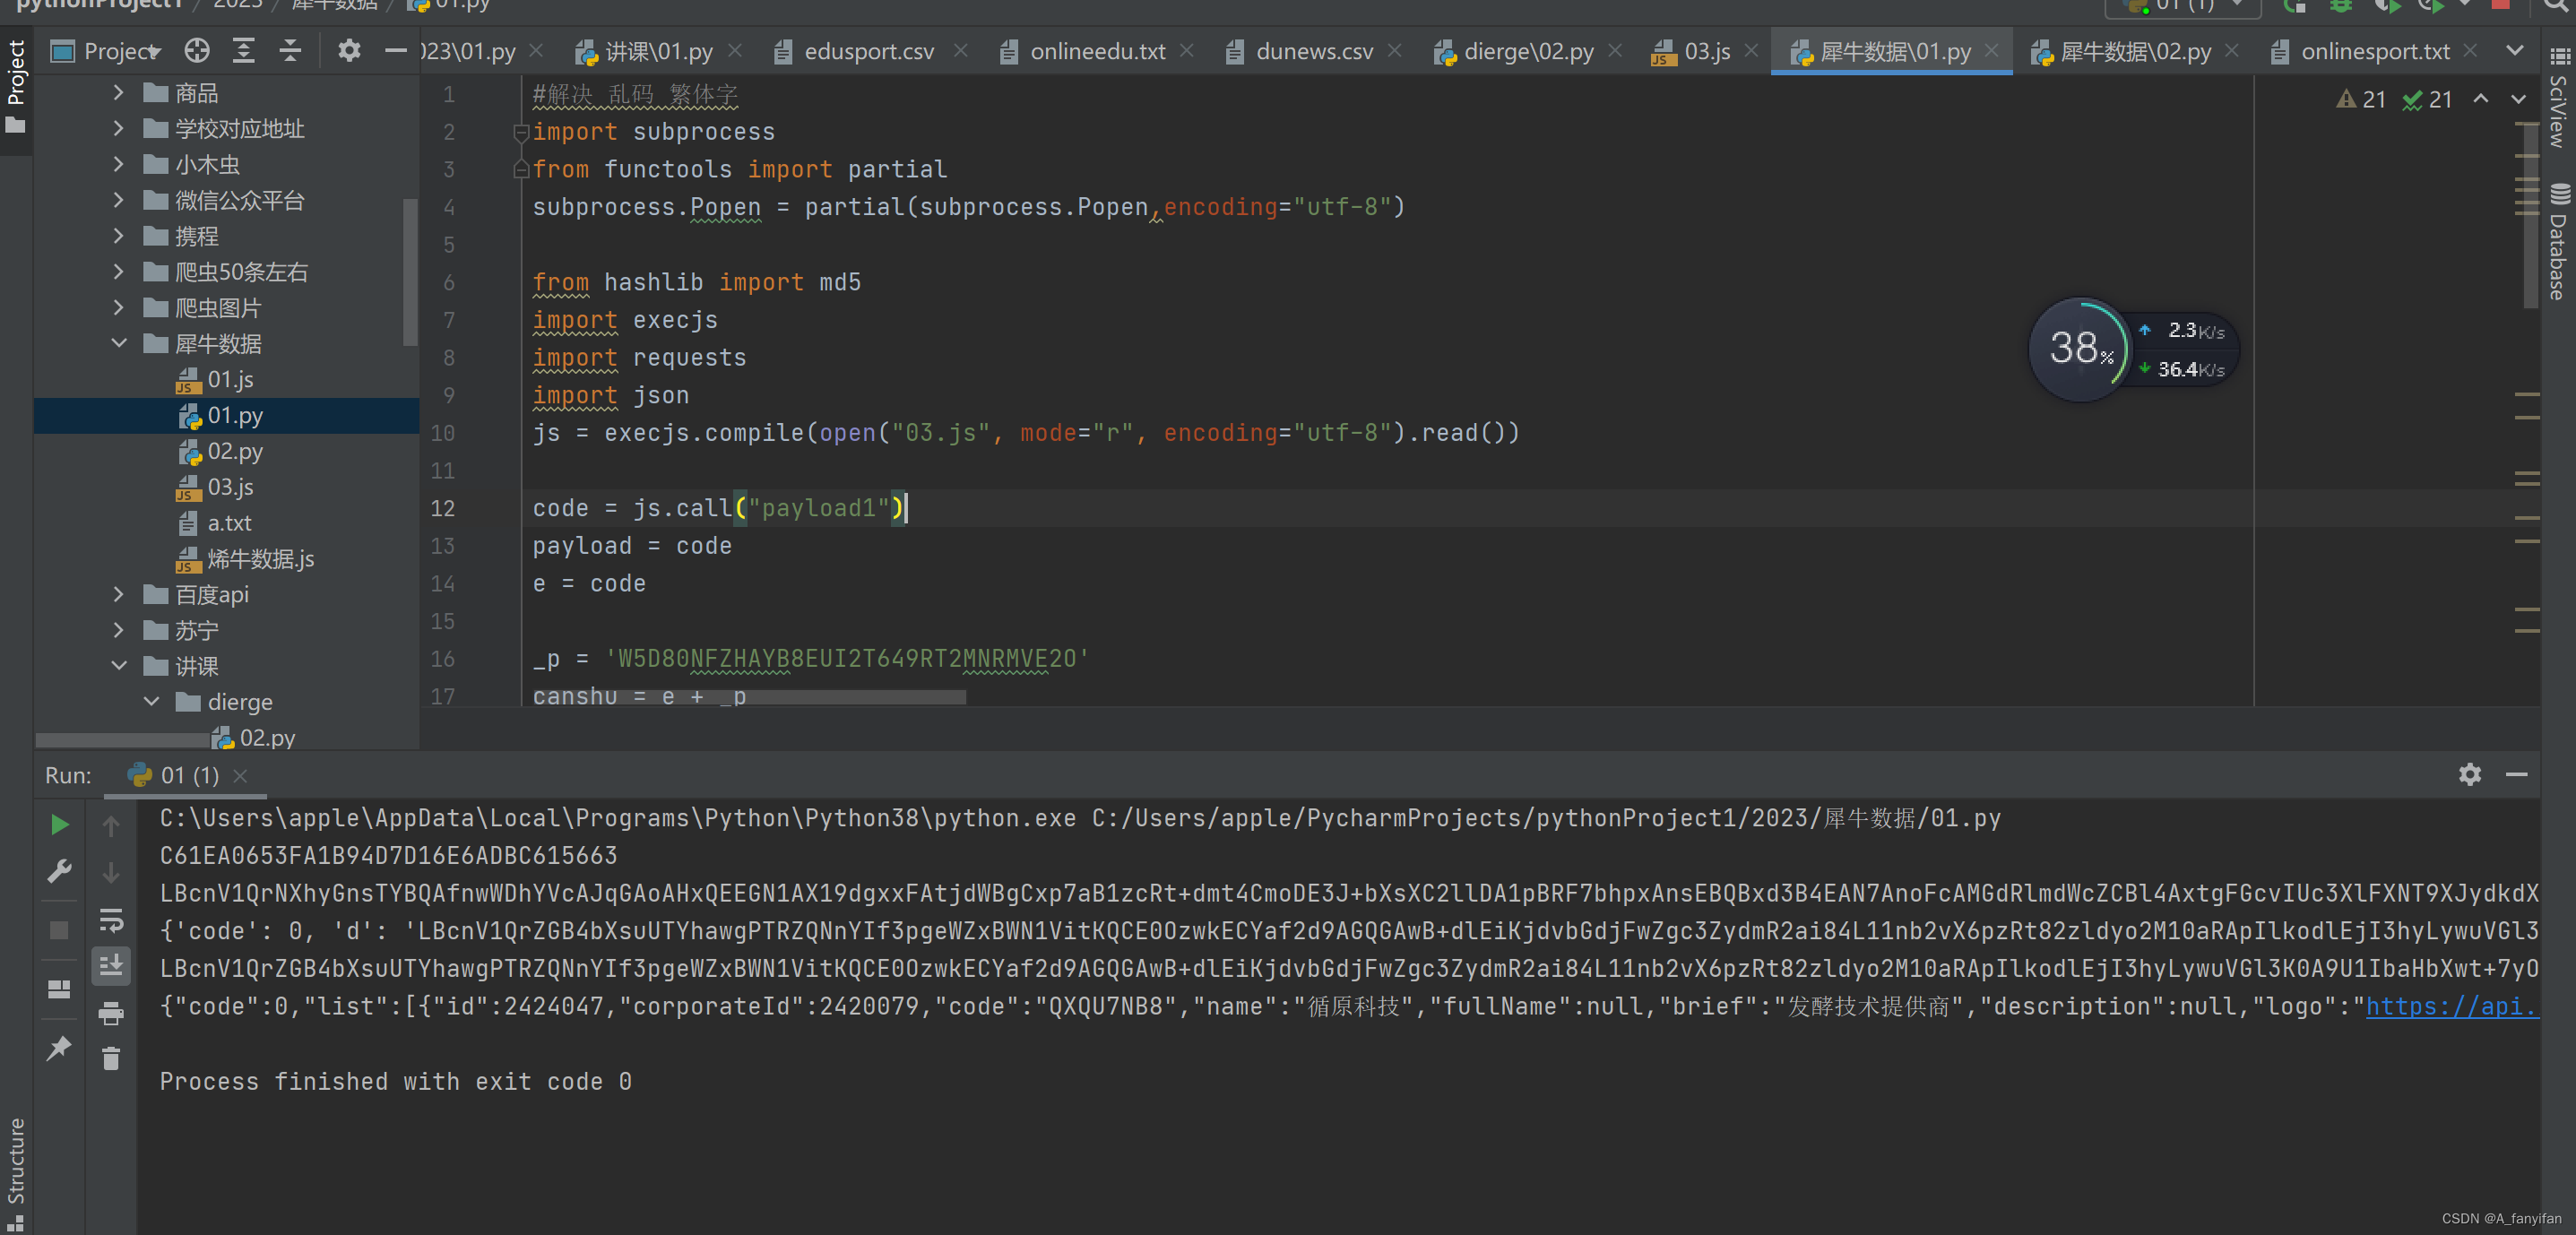The height and width of the screenshot is (1235, 2576).
Task: Collapse the import block fold marker line 2
Action: tap(520, 132)
